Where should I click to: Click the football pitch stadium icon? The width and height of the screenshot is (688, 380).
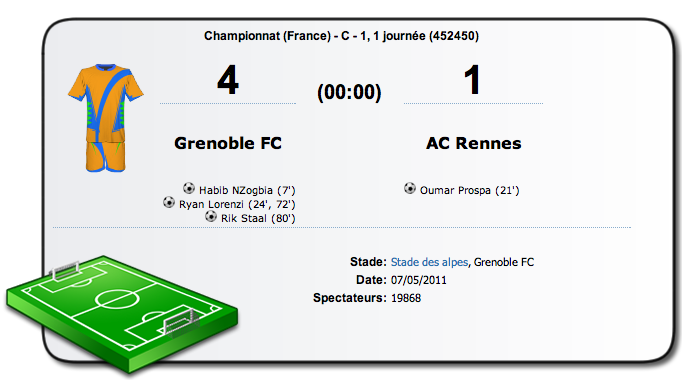(122, 313)
